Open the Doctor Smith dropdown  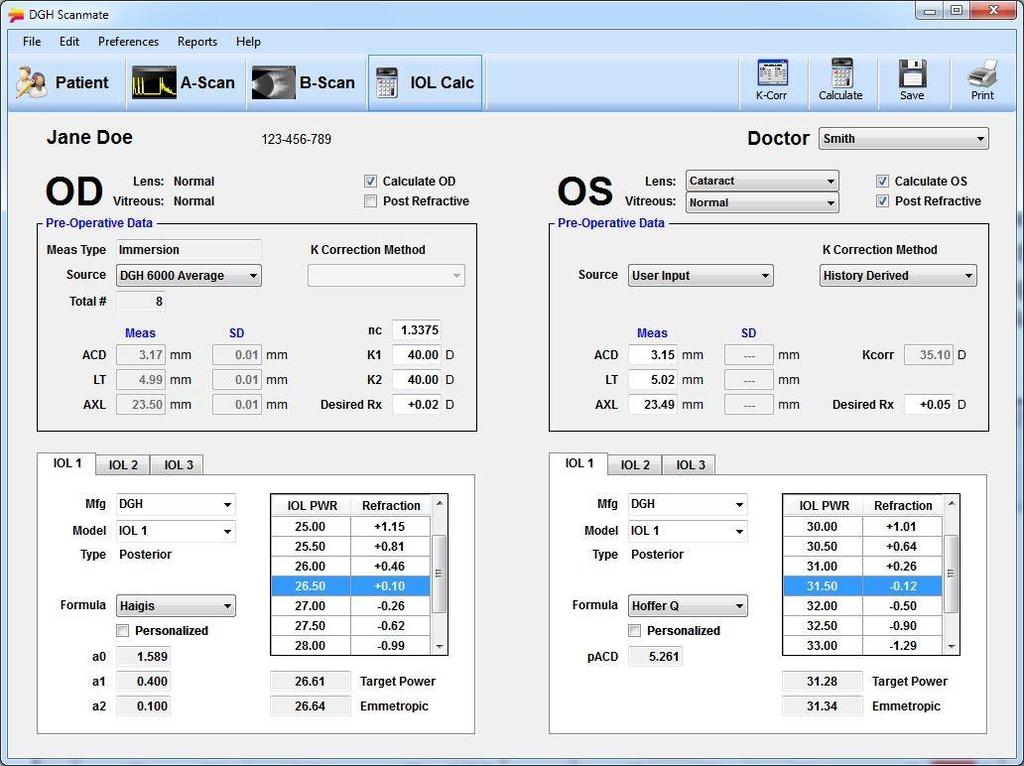coord(903,138)
